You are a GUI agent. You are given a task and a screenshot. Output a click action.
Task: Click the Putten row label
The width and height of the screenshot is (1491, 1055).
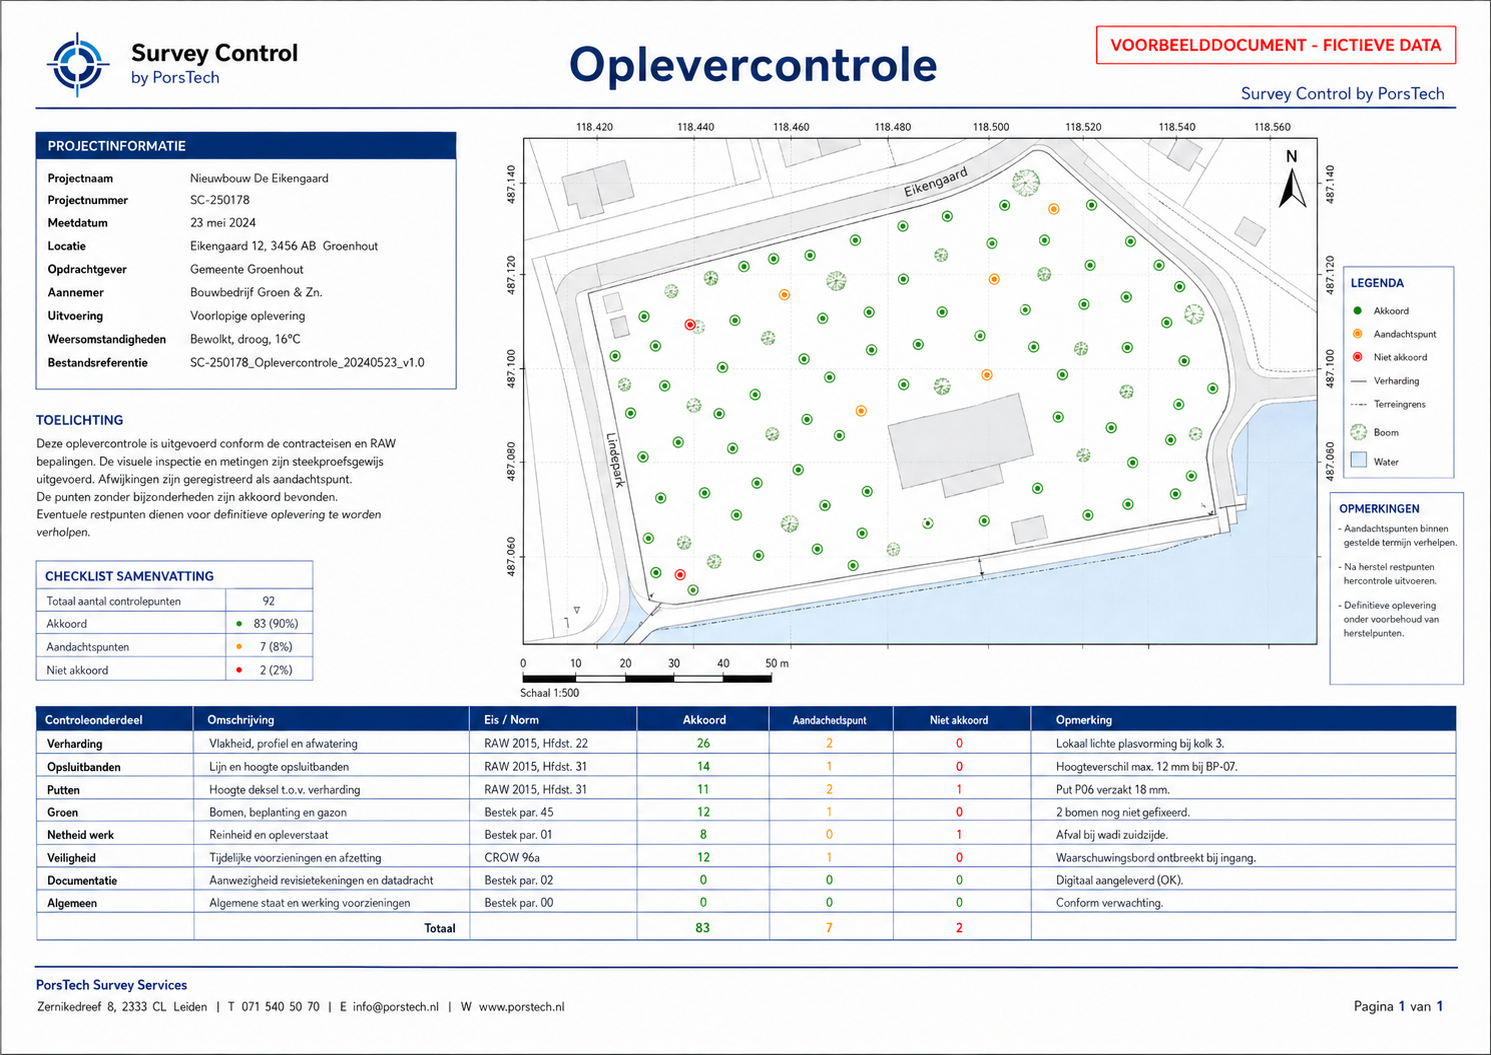coord(63,790)
